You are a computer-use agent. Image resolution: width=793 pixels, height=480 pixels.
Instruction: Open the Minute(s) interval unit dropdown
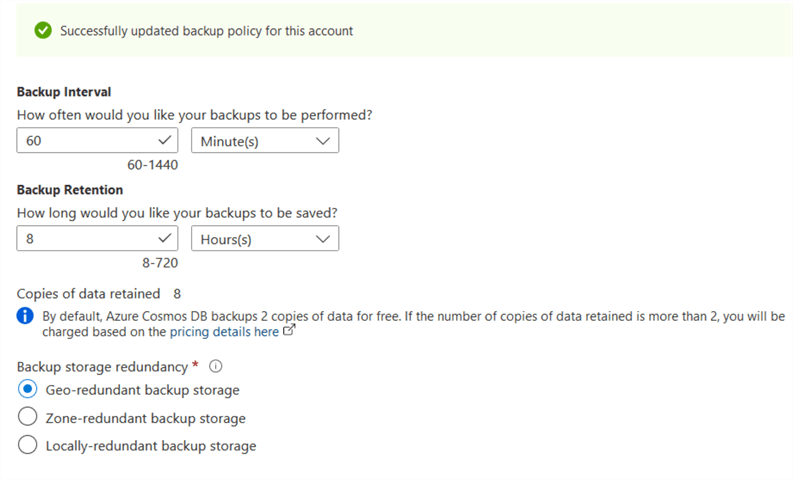pos(264,141)
